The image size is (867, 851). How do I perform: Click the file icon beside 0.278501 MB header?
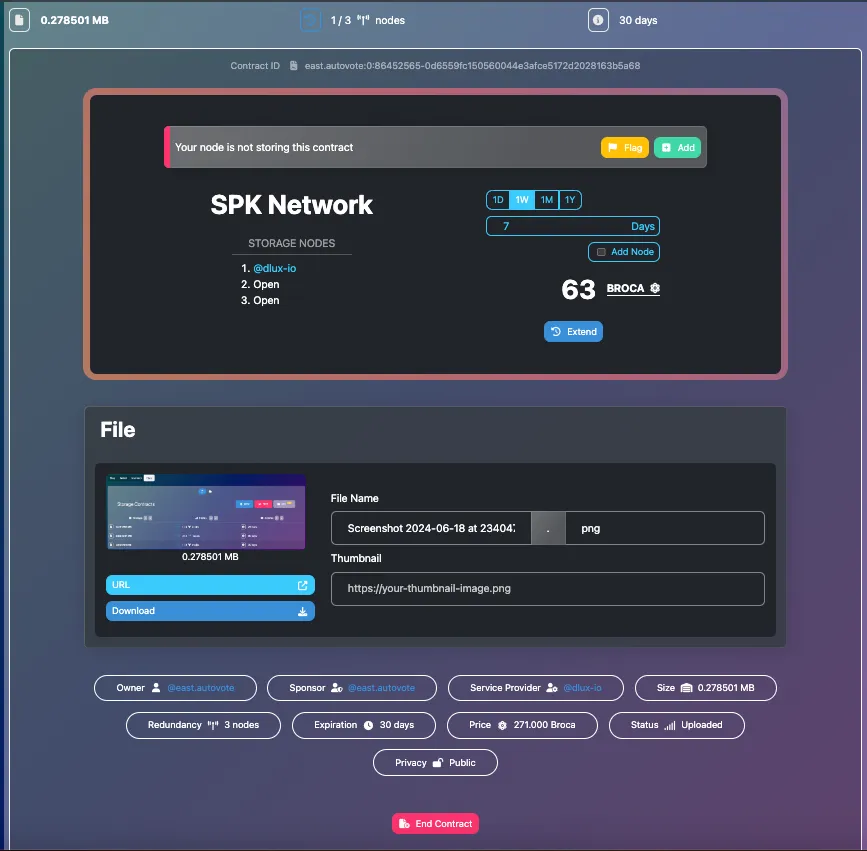tap(19, 20)
